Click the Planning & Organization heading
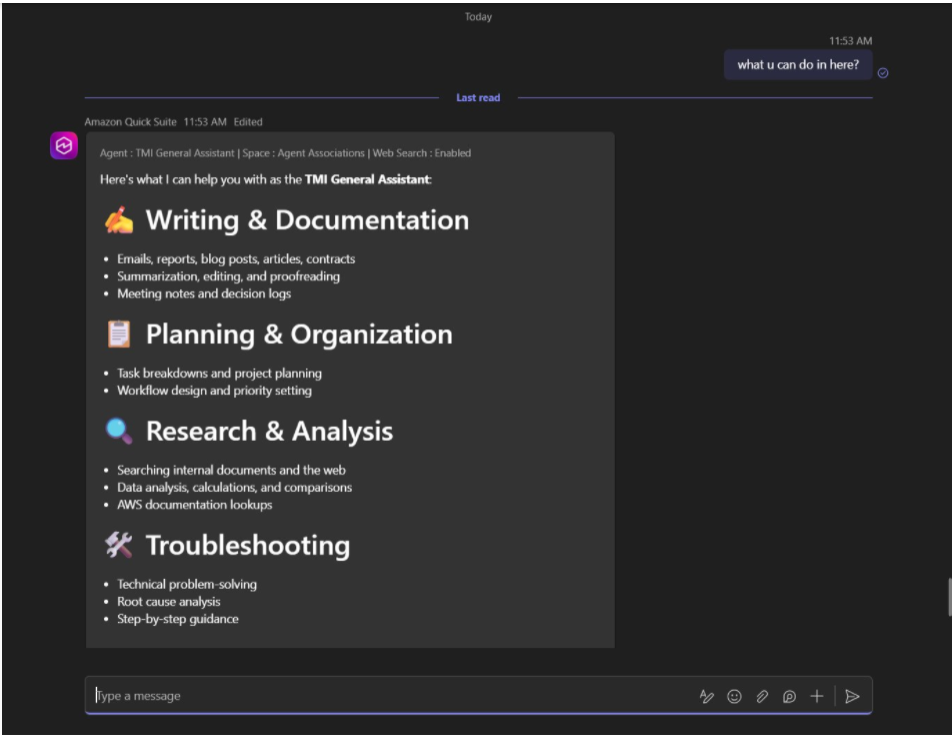Screen dimensions: 952x735 tap(299, 334)
